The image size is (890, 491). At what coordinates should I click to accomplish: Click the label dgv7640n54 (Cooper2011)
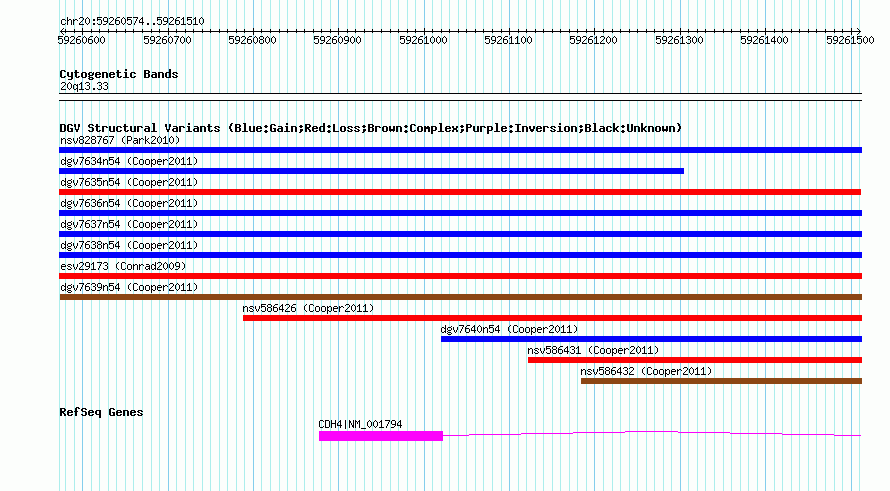click(509, 329)
